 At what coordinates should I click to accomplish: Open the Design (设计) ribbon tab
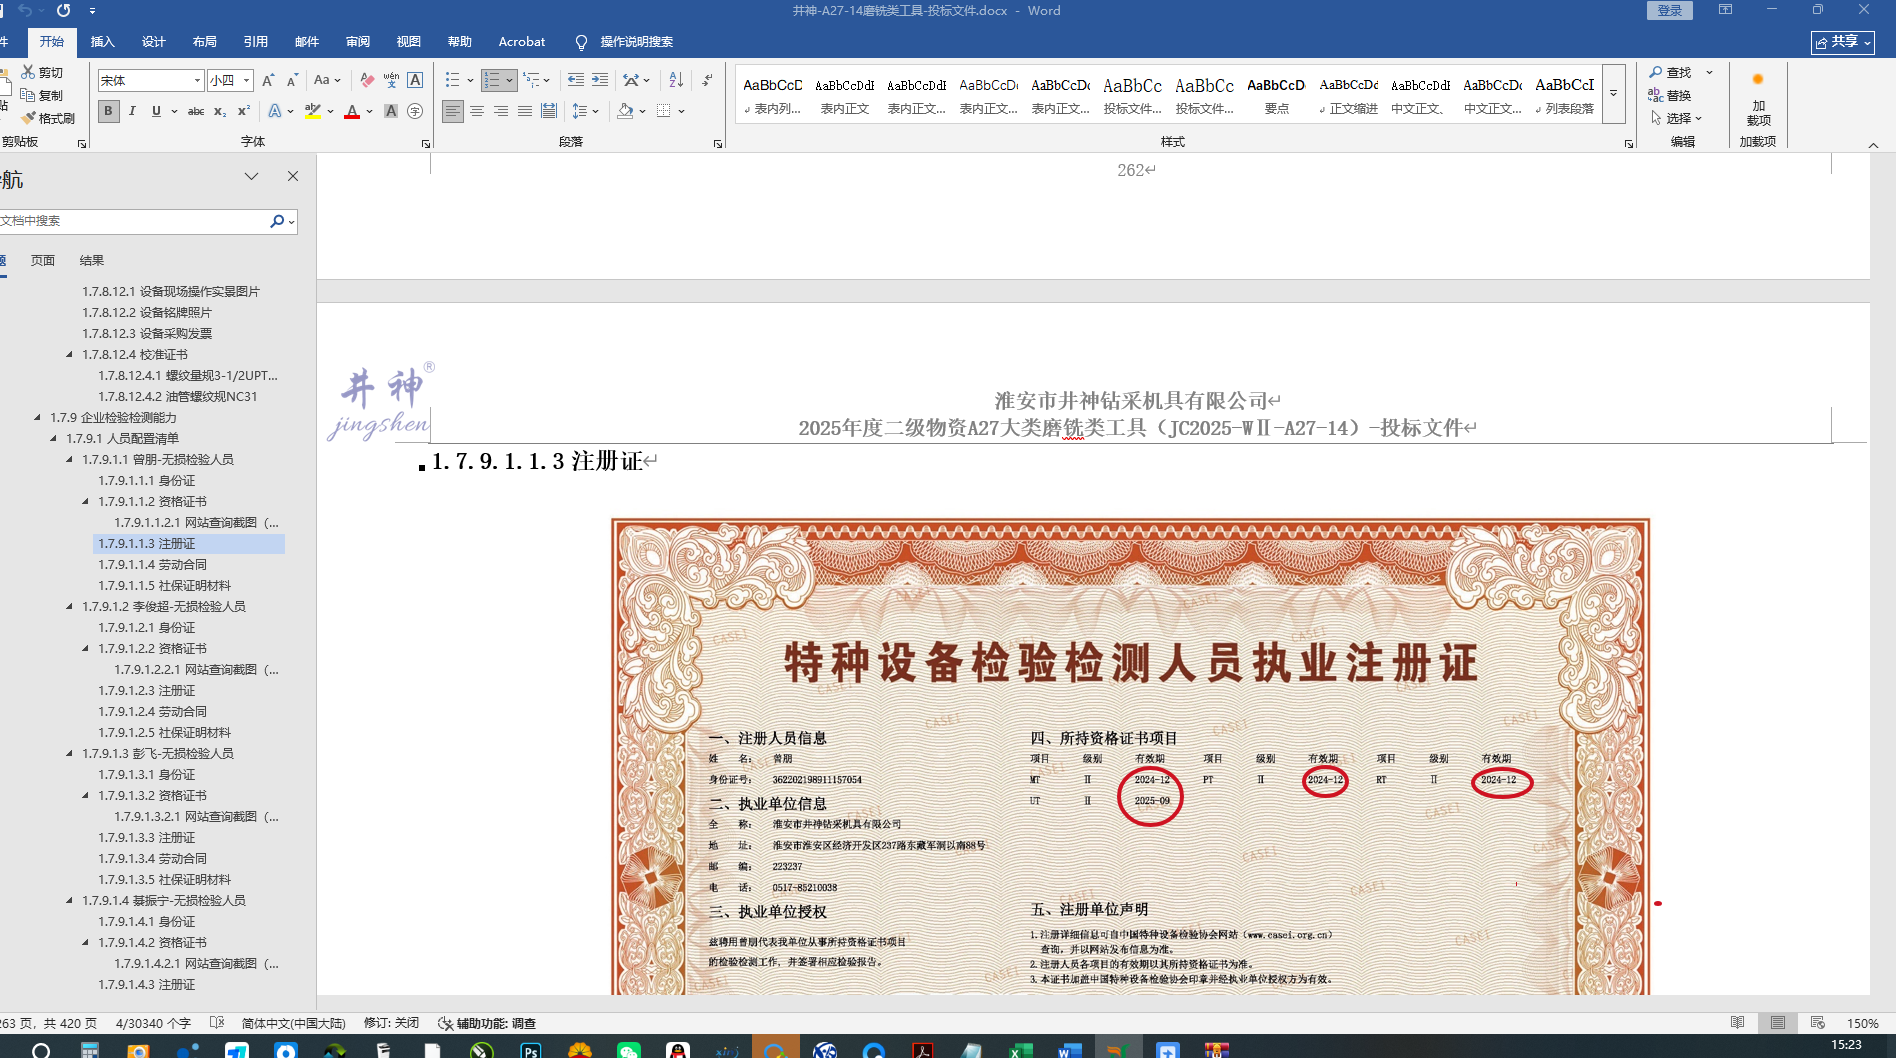153,42
